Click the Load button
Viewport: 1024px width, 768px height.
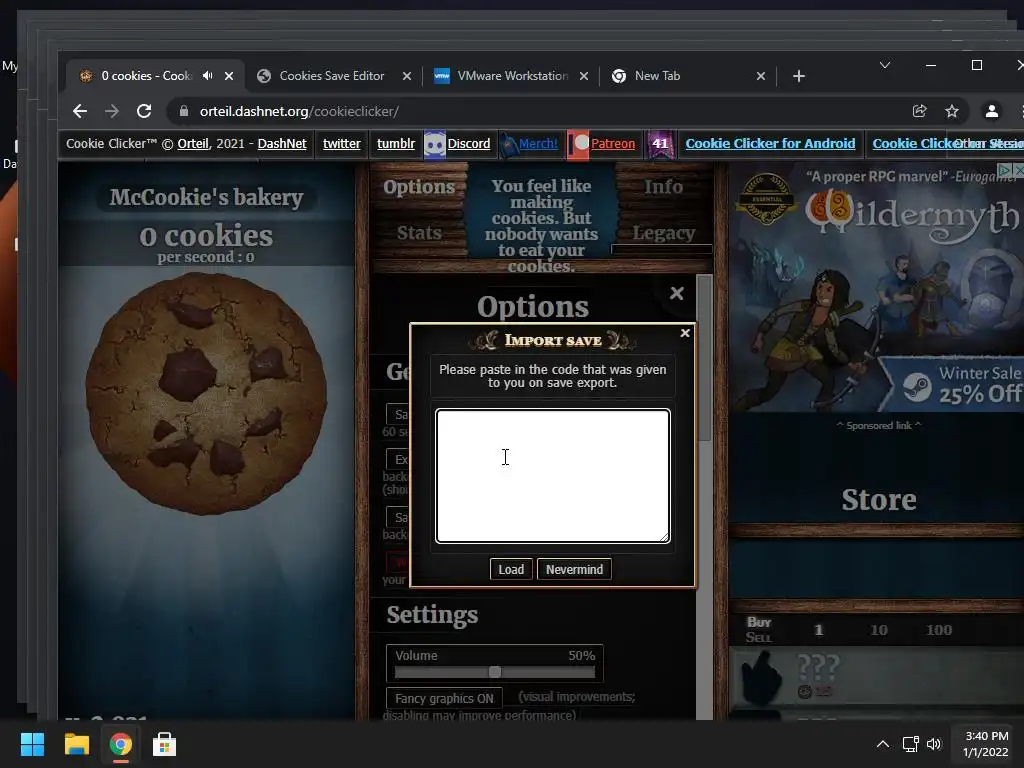coord(511,569)
